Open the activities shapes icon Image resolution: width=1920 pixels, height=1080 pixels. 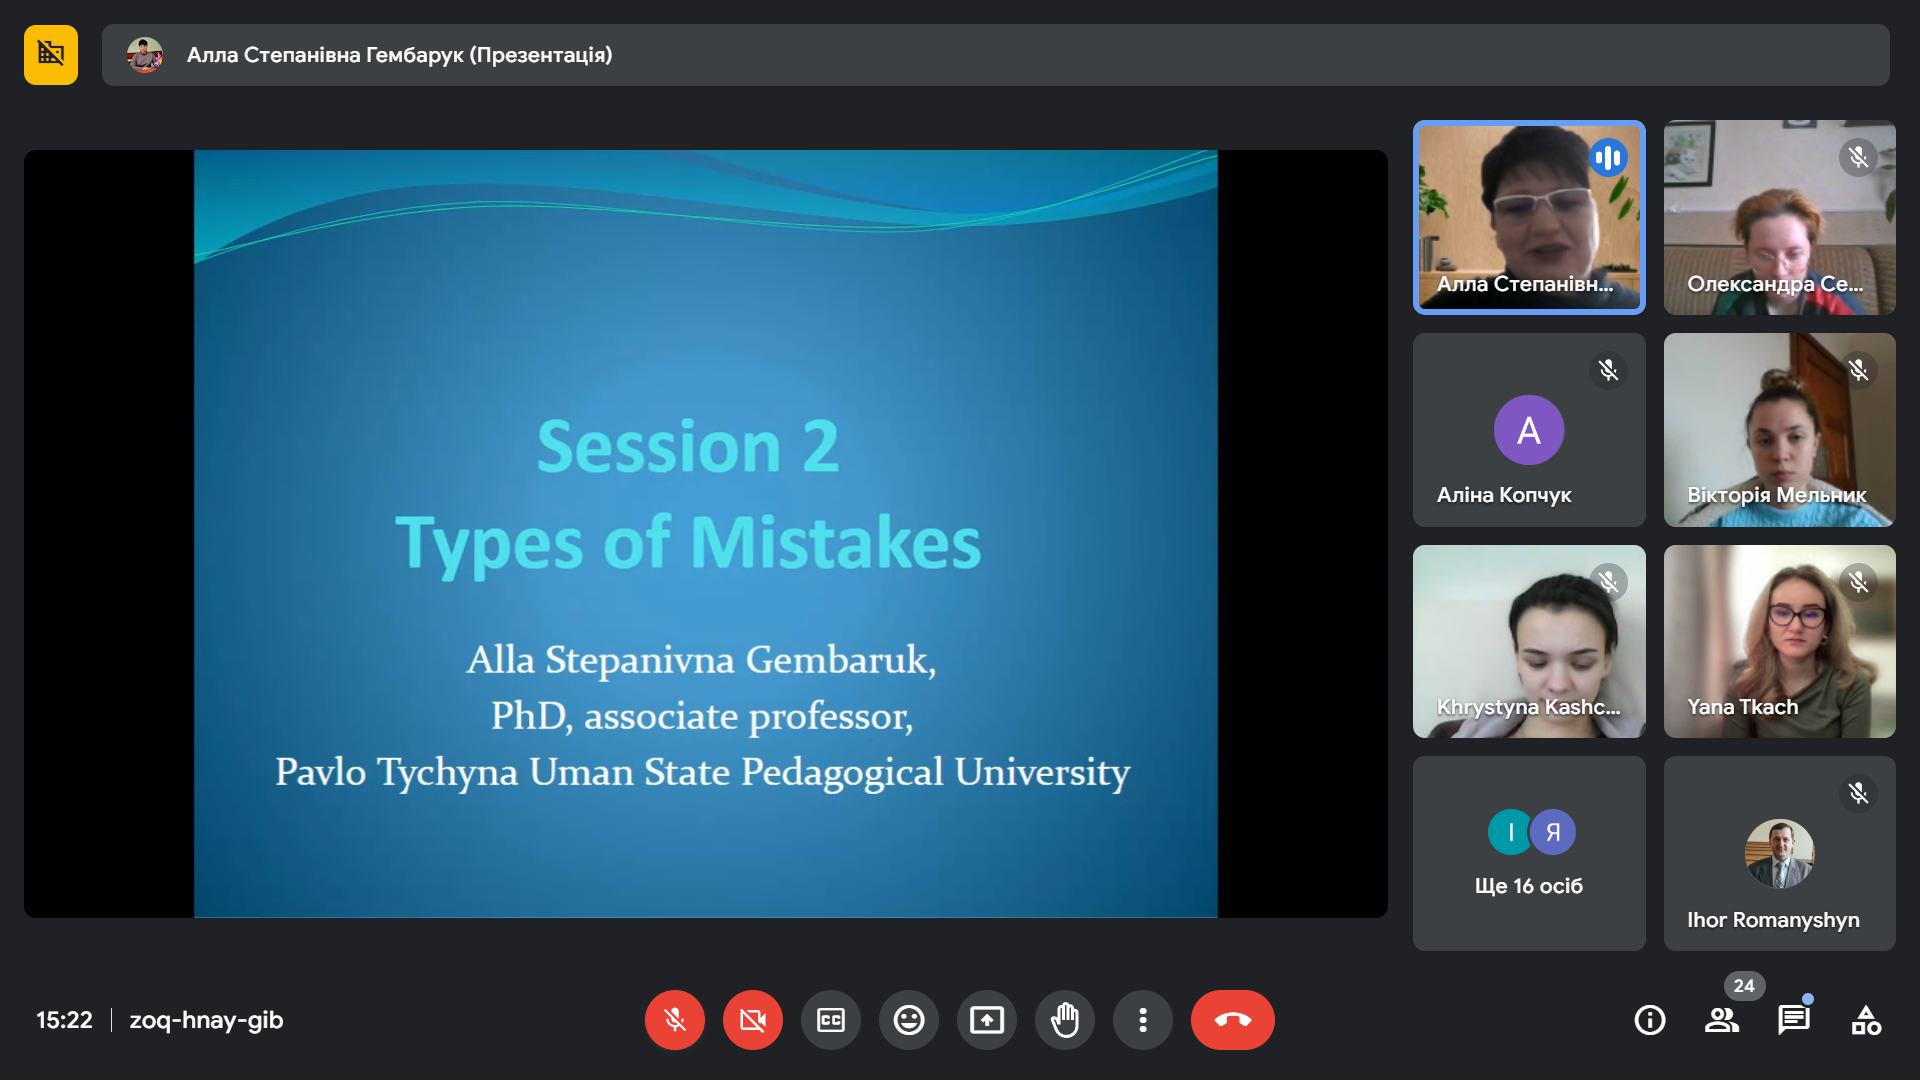point(1866,1020)
